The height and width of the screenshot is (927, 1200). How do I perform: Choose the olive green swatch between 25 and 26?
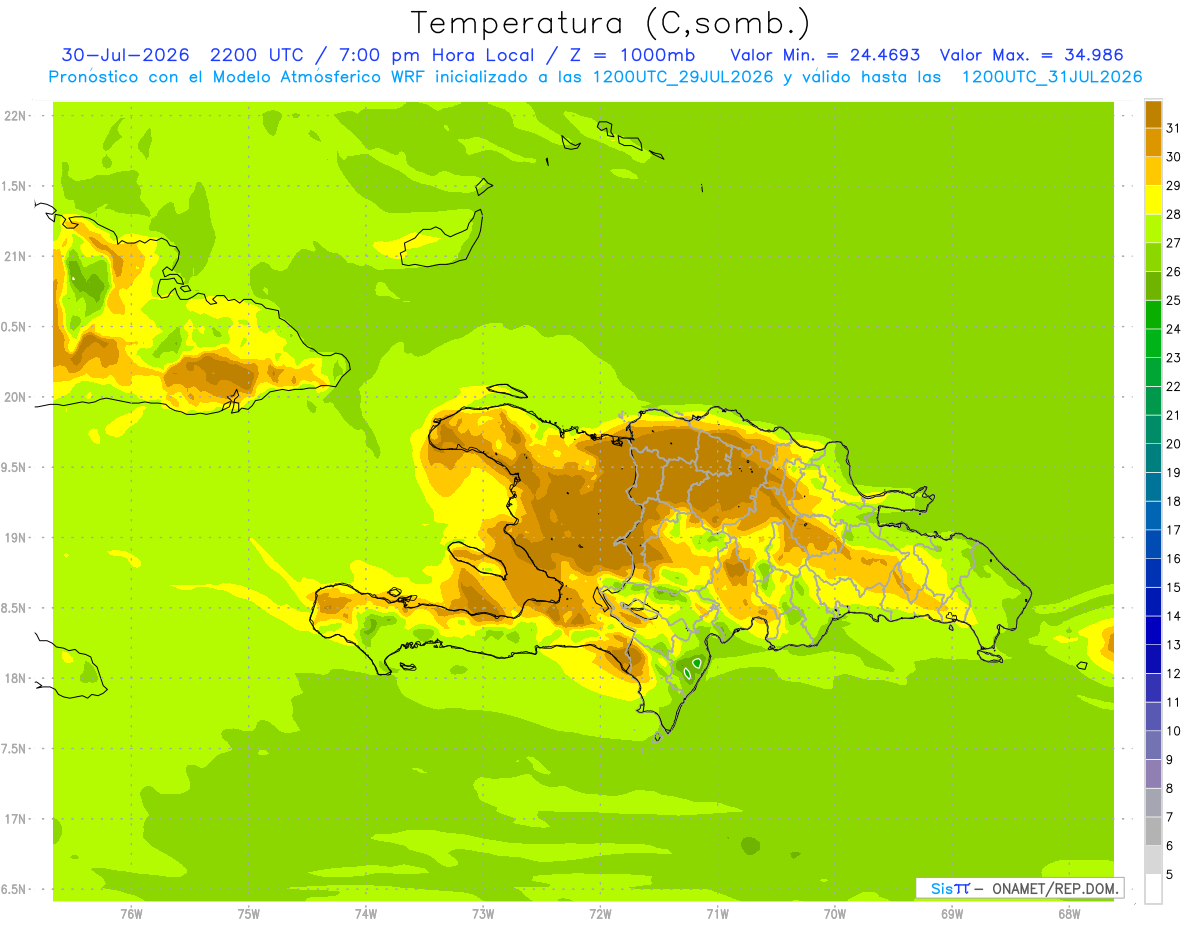(1153, 285)
